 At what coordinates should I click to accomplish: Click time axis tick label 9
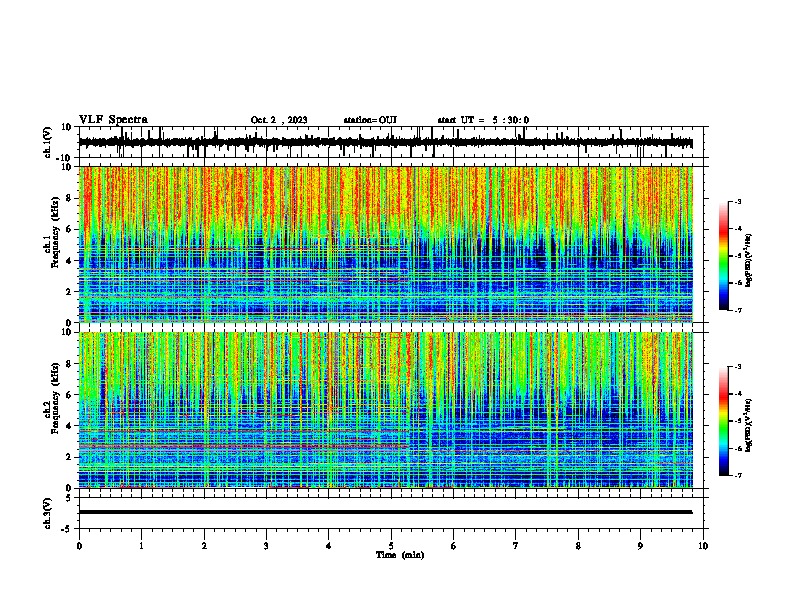coord(640,546)
